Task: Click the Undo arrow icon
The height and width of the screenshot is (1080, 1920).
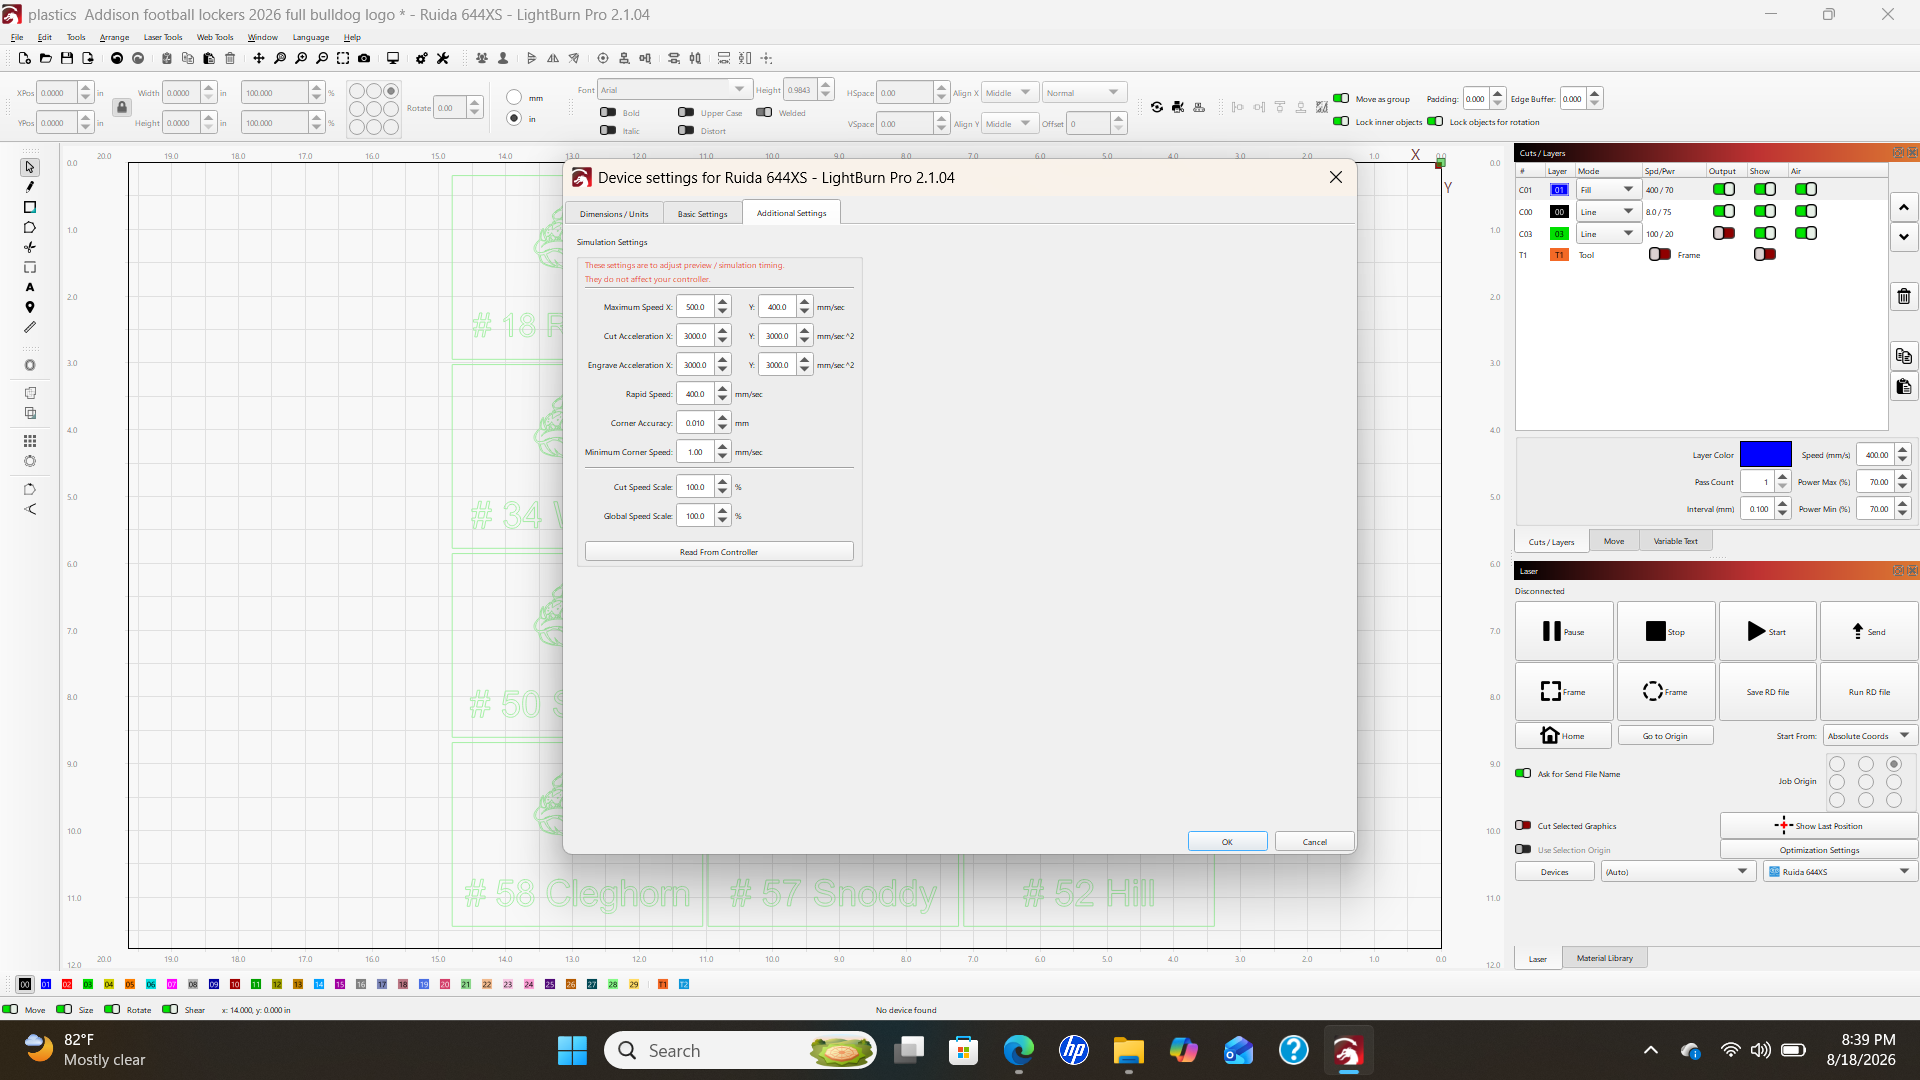Action: pyautogui.click(x=117, y=58)
